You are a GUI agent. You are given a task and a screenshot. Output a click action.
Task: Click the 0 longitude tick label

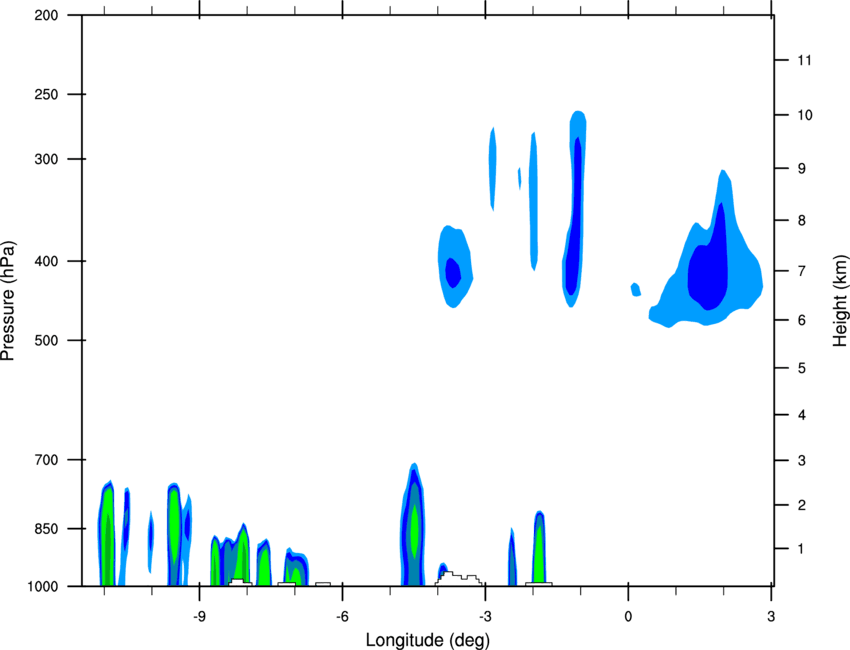pos(628,617)
